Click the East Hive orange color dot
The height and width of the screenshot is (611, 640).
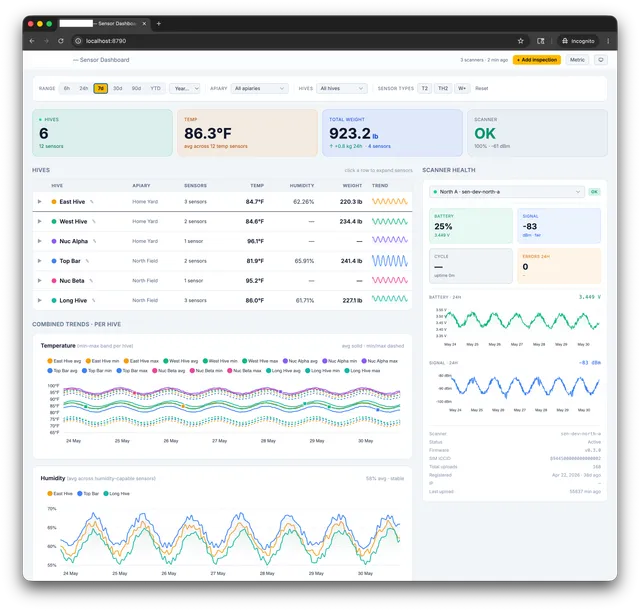pos(54,202)
